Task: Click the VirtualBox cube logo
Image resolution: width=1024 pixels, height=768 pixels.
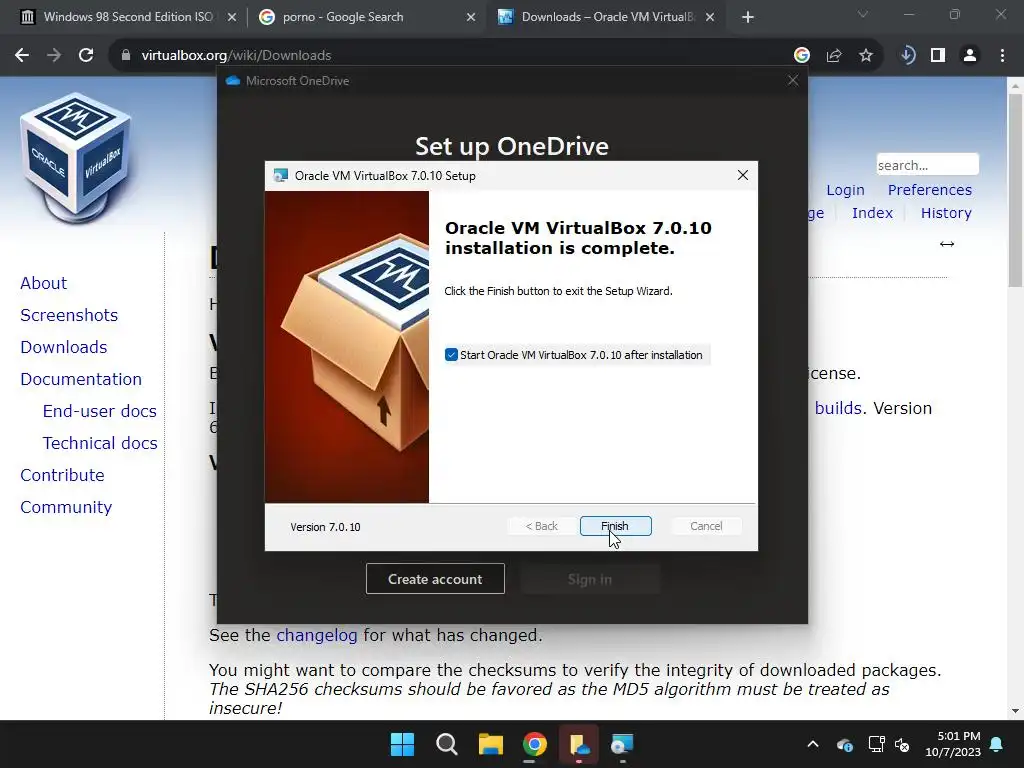Action: coord(75,157)
